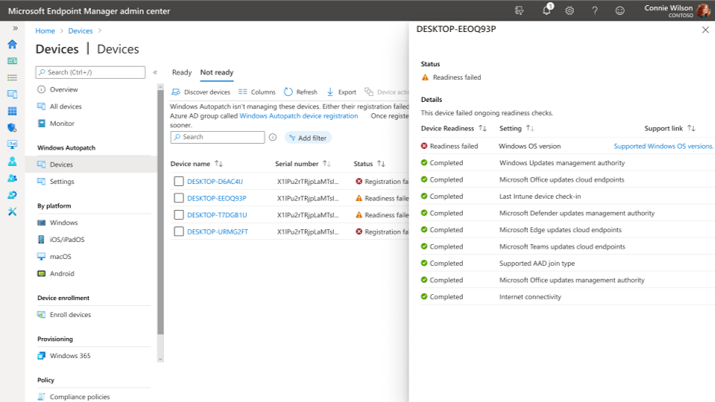Open Groups icon in left rail
Screen dimensions: 715x402
click(12, 178)
